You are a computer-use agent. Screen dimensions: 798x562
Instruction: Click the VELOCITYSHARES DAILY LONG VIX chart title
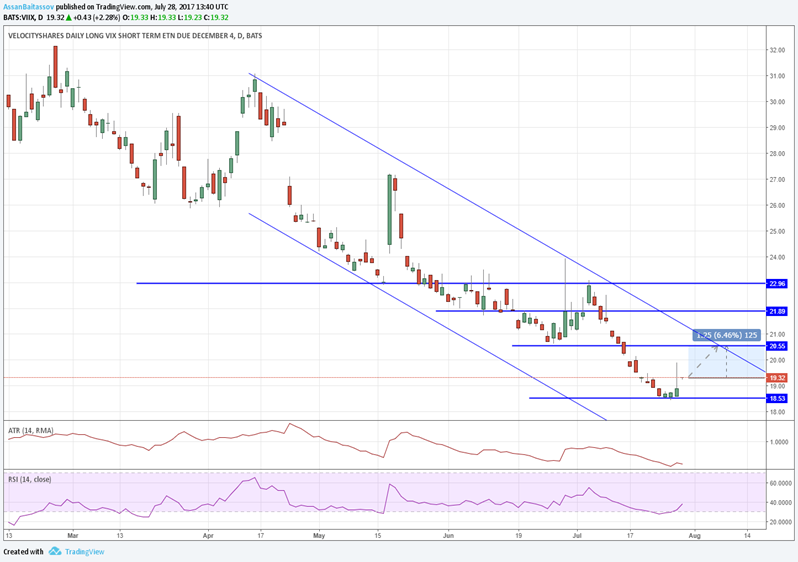[x=135, y=36]
